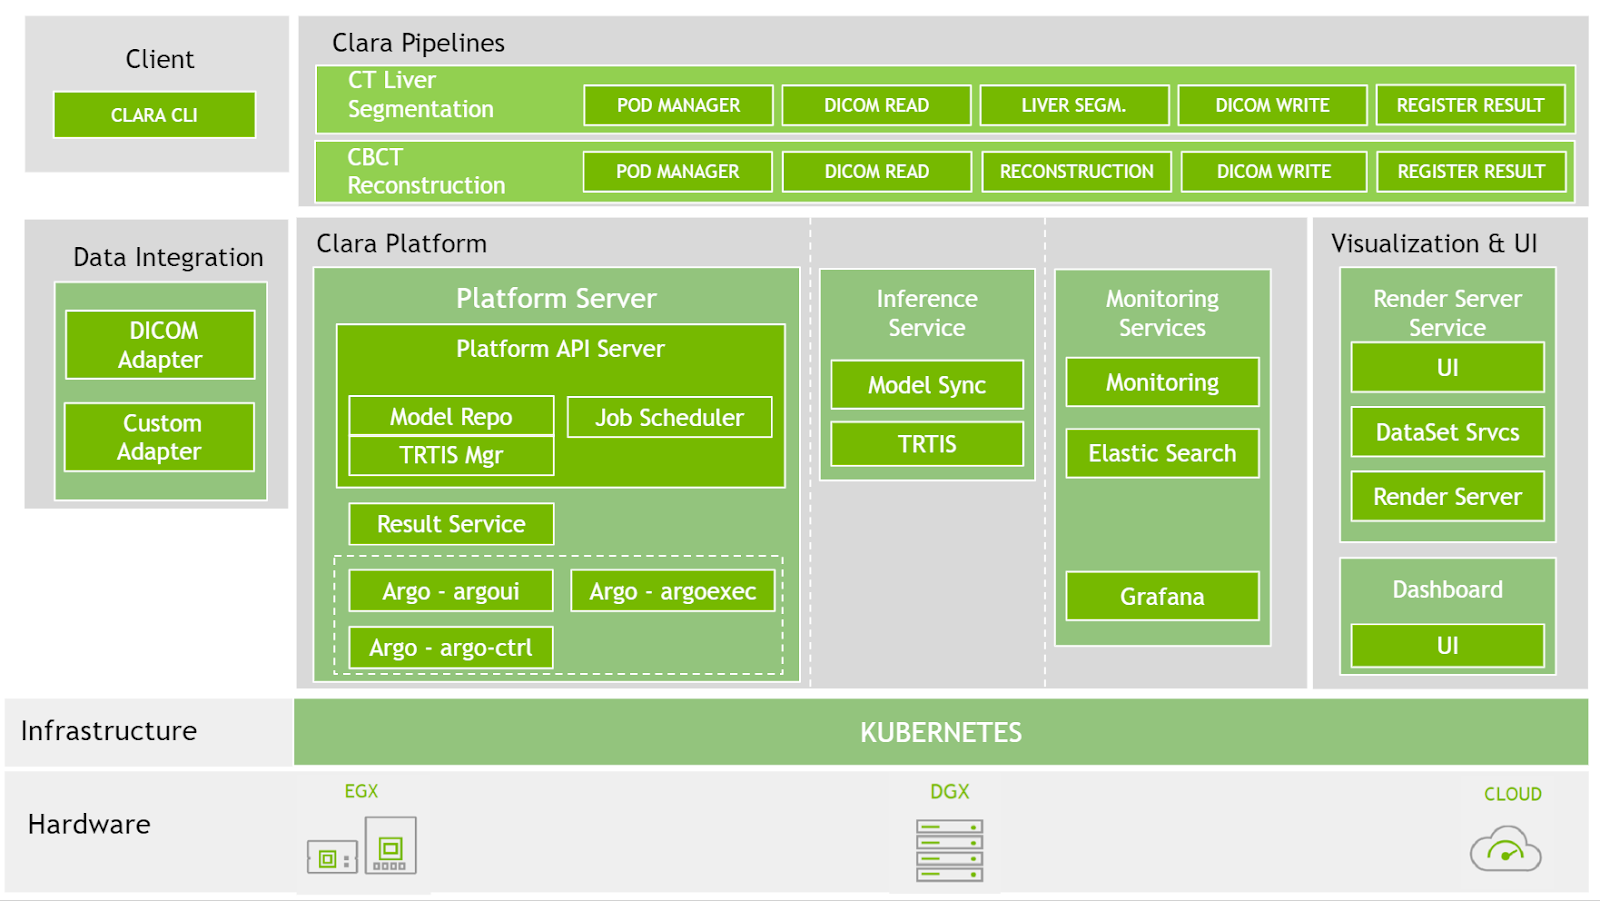The height and width of the screenshot is (901, 1600).
Task: Click the Inference Service heading
Action: 927,313
